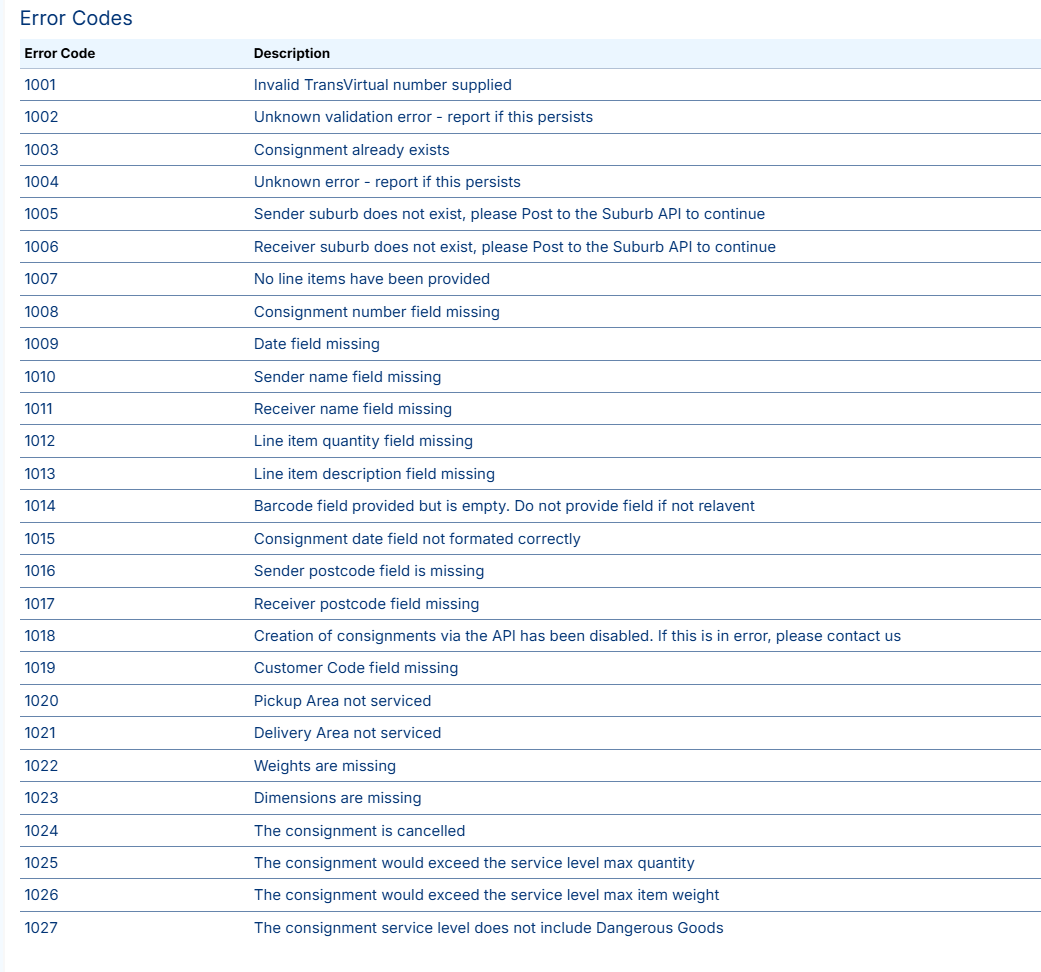The height and width of the screenshot is (972, 1041).
Task: Select error code 1003 cell
Action: pyautogui.click(x=41, y=150)
